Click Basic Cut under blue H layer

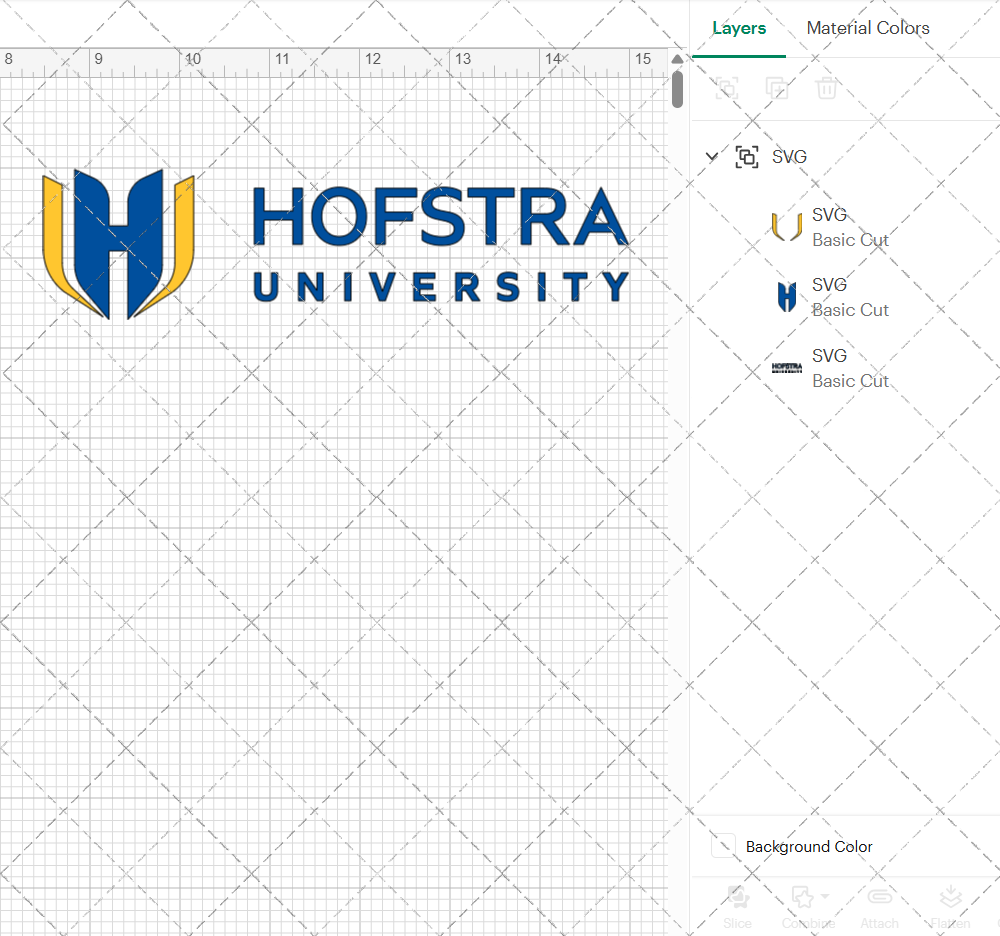tap(850, 311)
